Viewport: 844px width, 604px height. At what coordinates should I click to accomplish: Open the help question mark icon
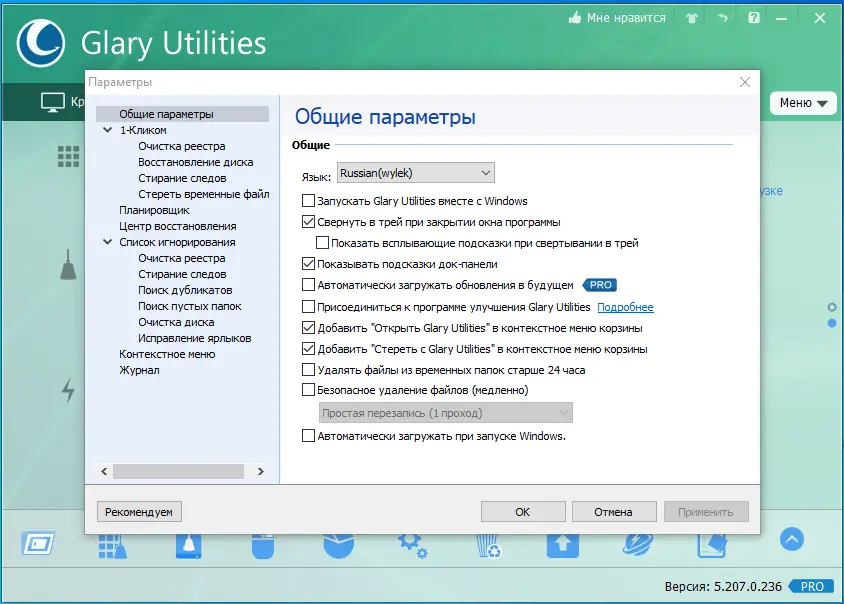tap(754, 18)
